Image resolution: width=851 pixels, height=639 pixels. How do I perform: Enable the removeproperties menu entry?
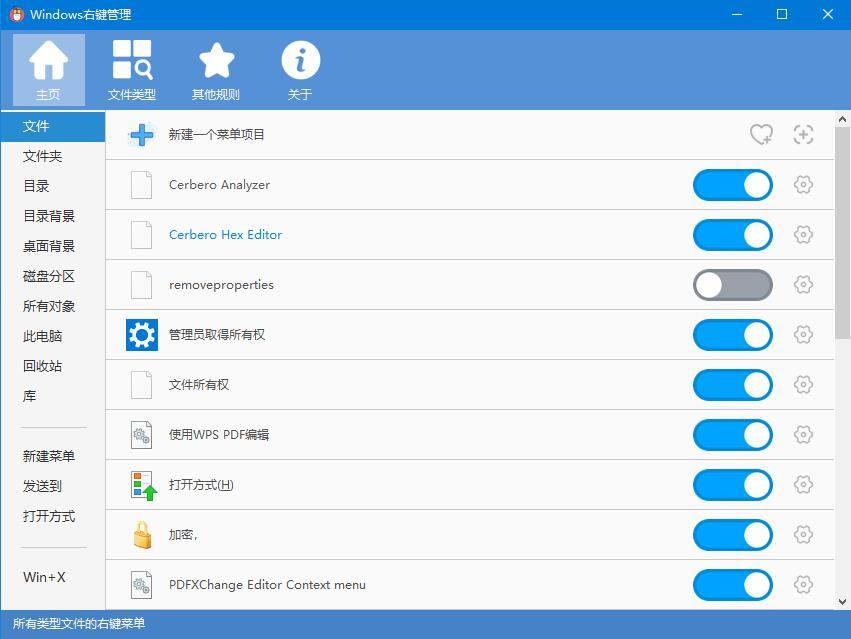click(732, 285)
